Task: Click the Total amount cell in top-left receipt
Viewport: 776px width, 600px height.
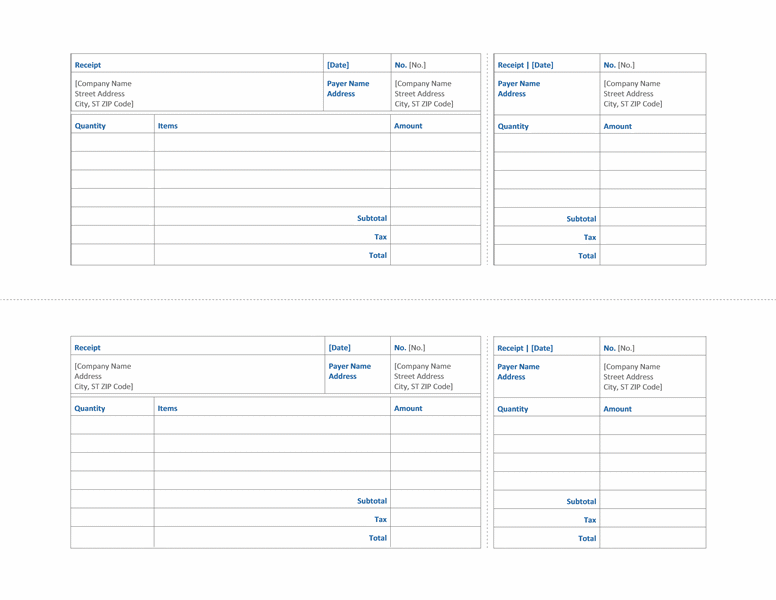Action: (x=436, y=254)
